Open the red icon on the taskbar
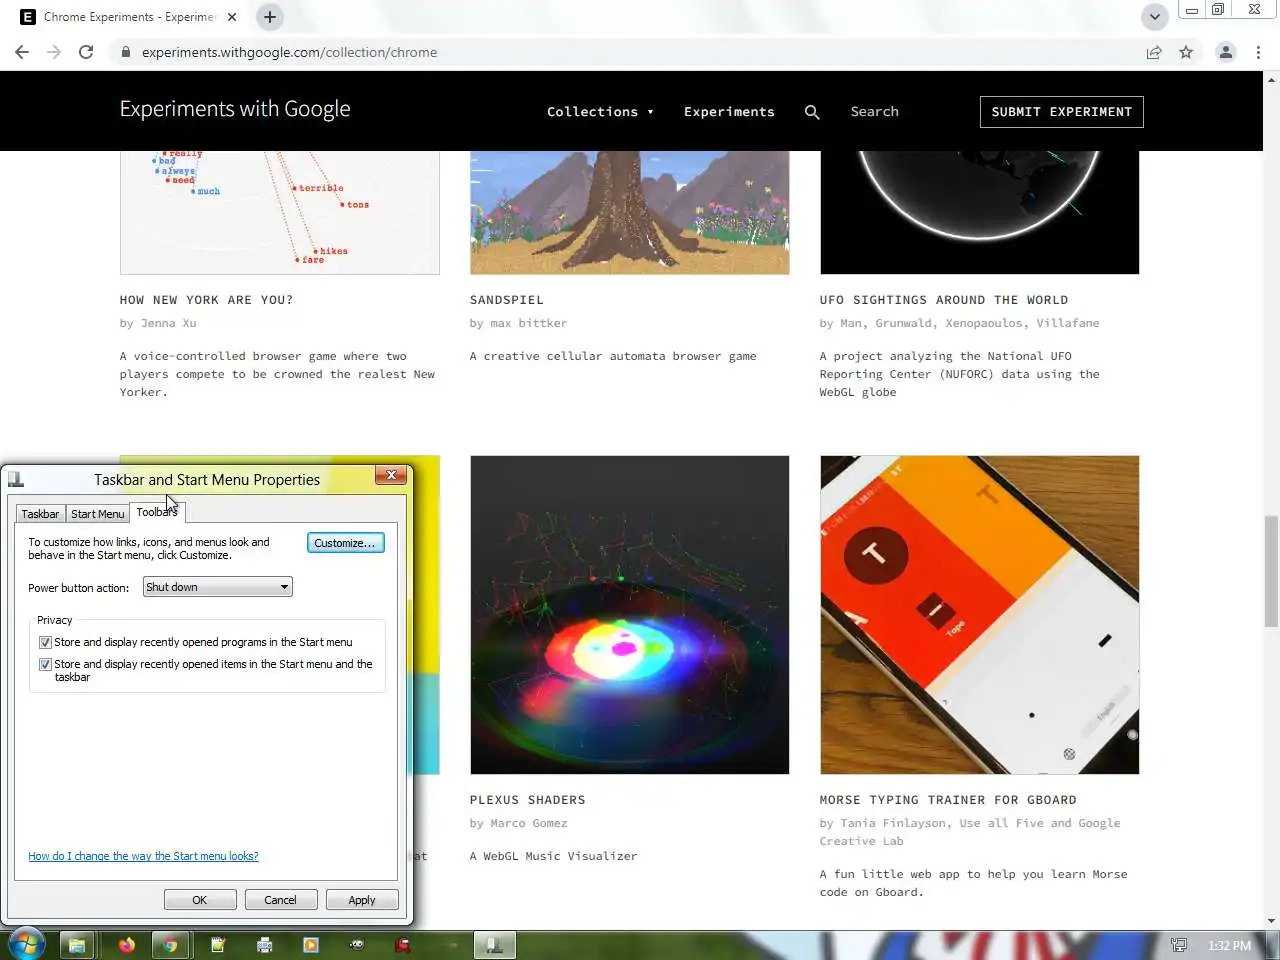Viewport: 1280px width, 960px height. pos(403,945)
